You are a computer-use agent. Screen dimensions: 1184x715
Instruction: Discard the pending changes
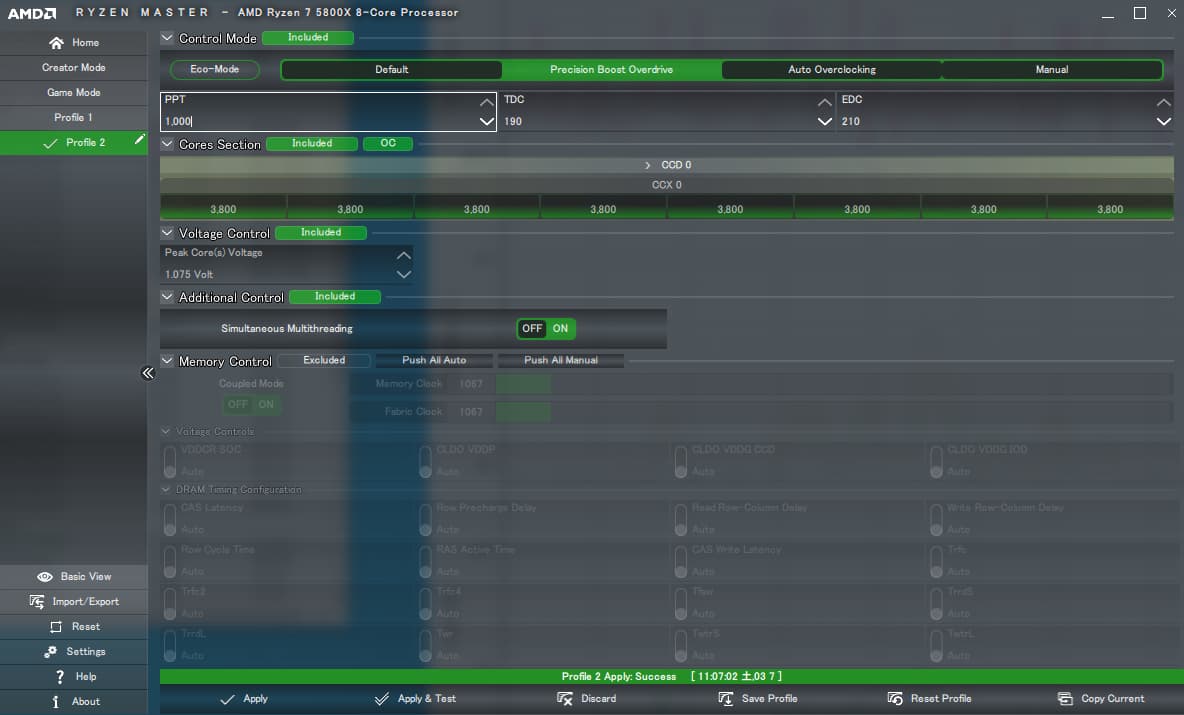coord(587,698)
